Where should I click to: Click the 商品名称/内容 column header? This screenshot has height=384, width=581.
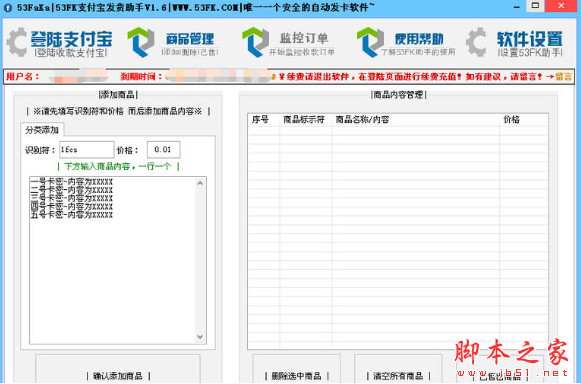415,120
